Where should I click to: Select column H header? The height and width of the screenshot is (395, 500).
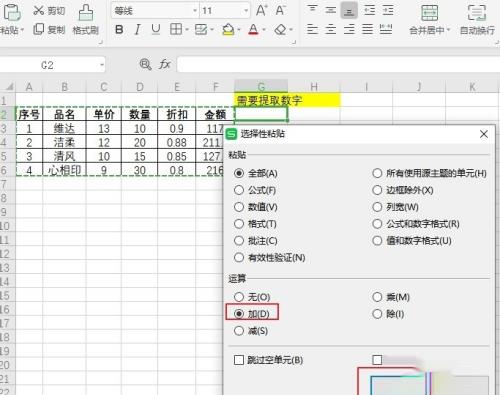pyautogui.click(x=314, y=87)
